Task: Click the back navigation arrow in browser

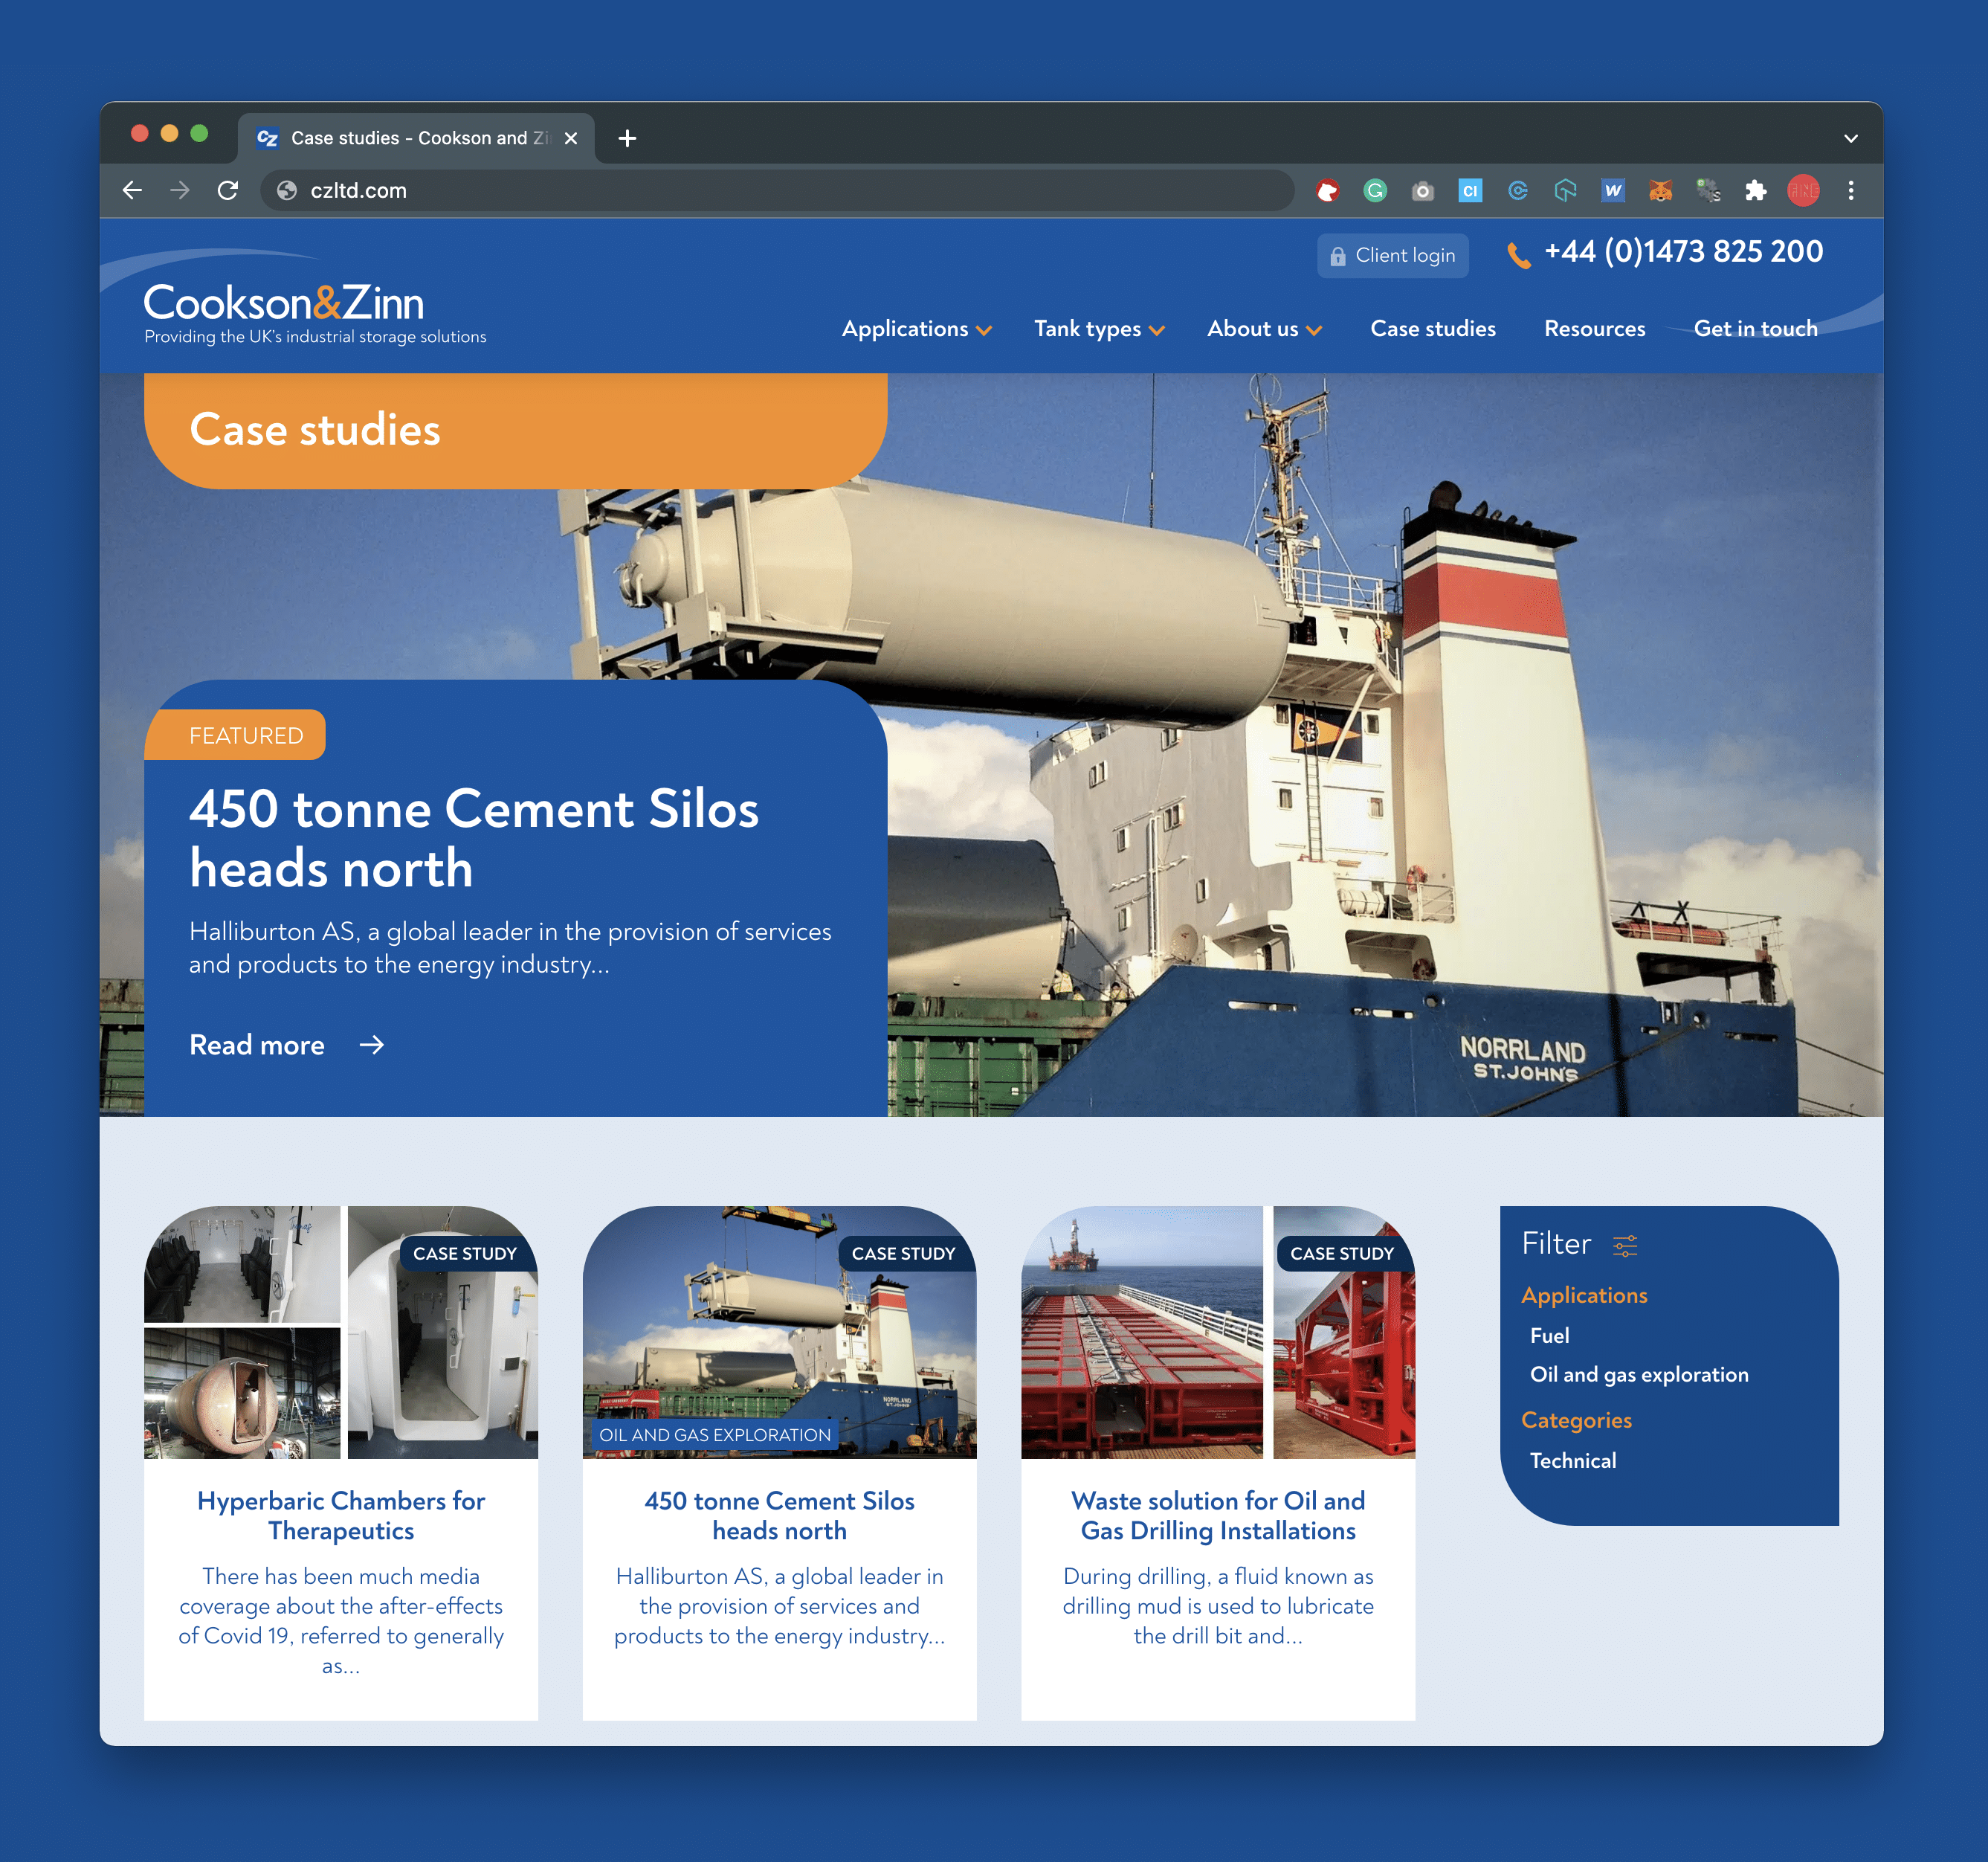Action: point(135,189)
